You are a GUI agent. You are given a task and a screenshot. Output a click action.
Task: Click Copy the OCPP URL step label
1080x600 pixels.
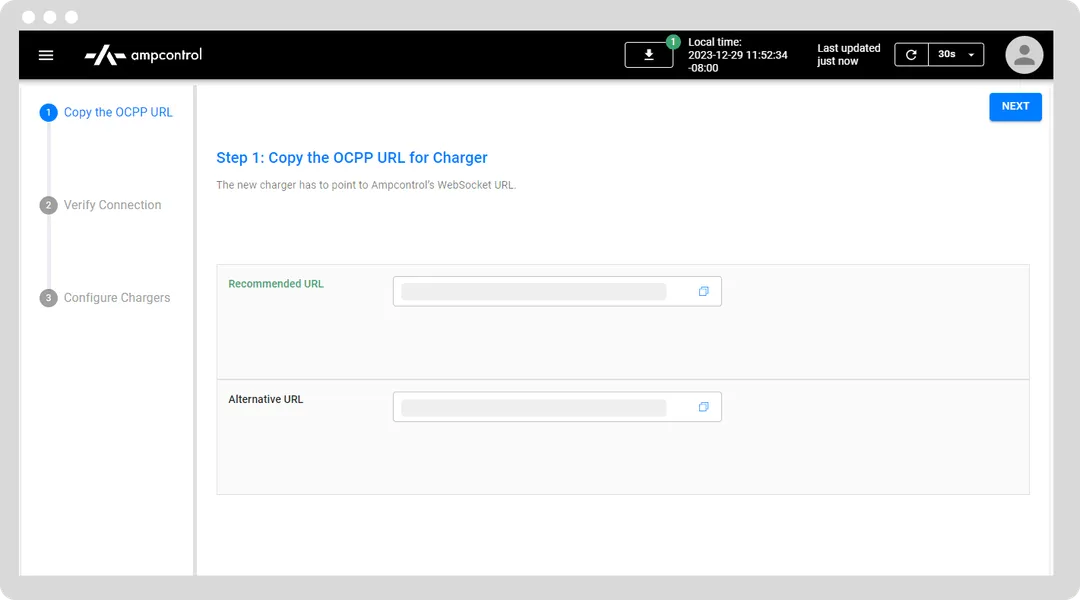pyautogui.click(x=116, y=112)
